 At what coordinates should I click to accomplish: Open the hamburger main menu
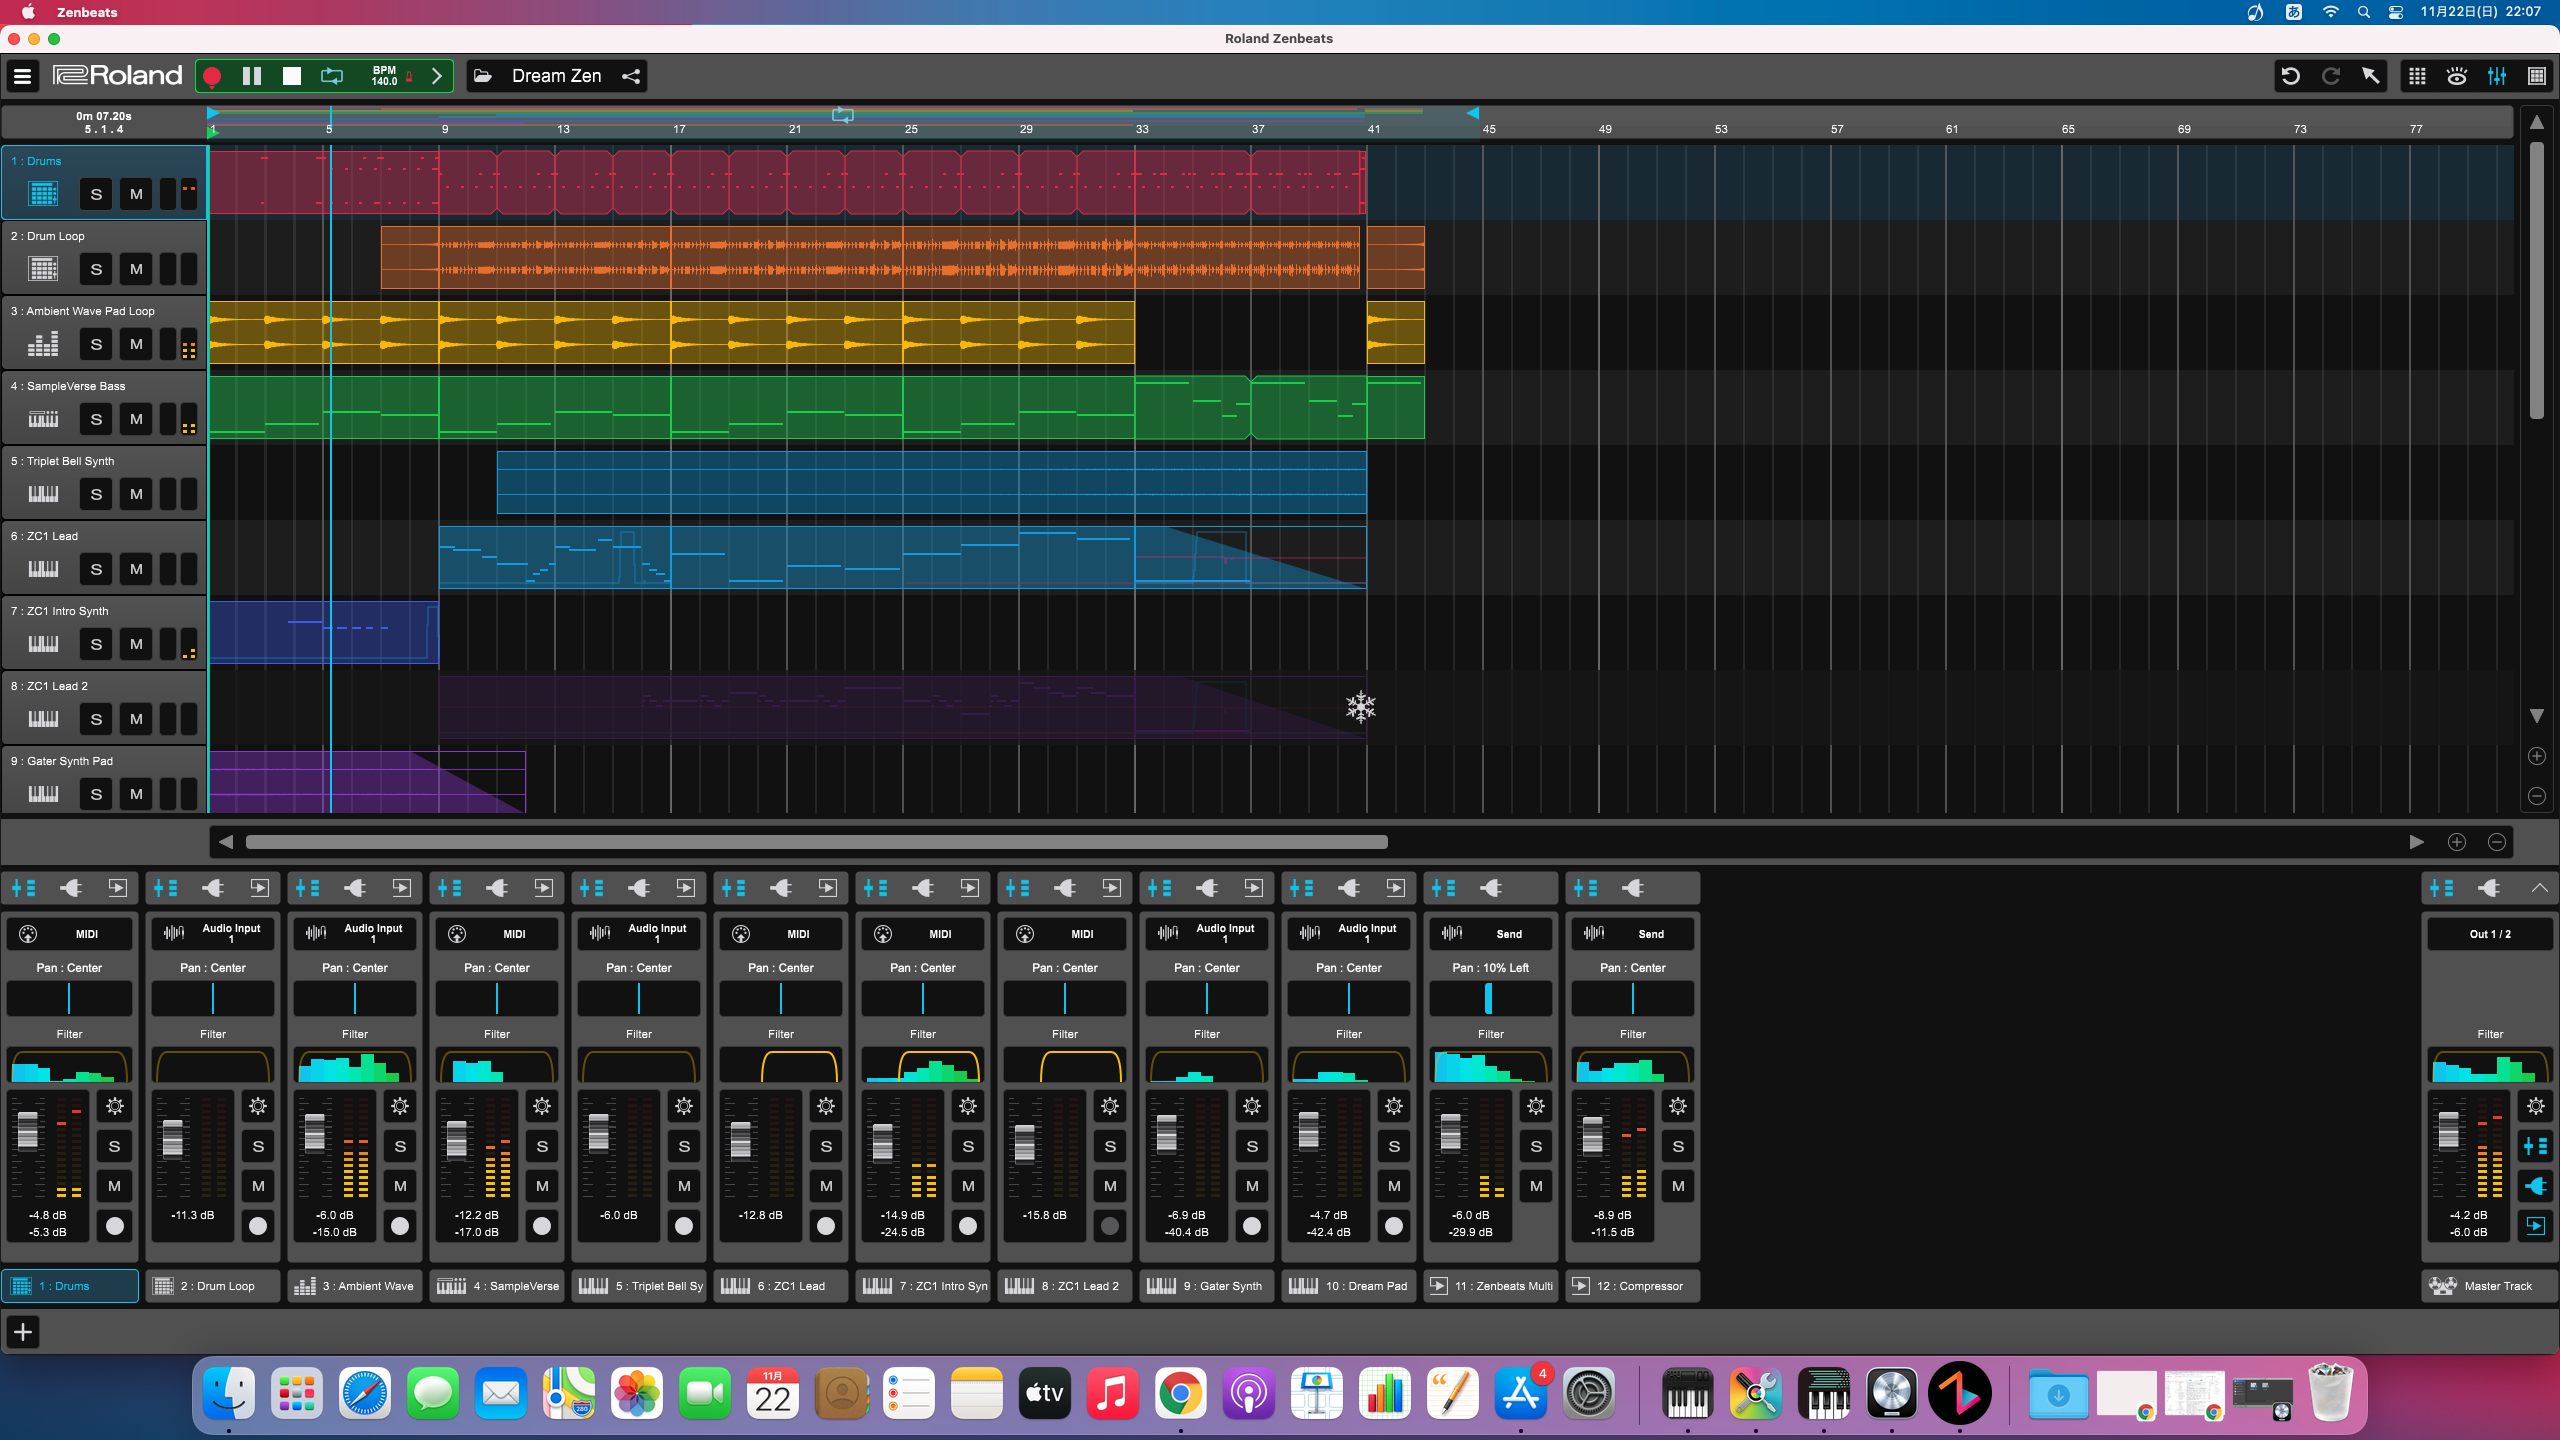pos(22,76)
